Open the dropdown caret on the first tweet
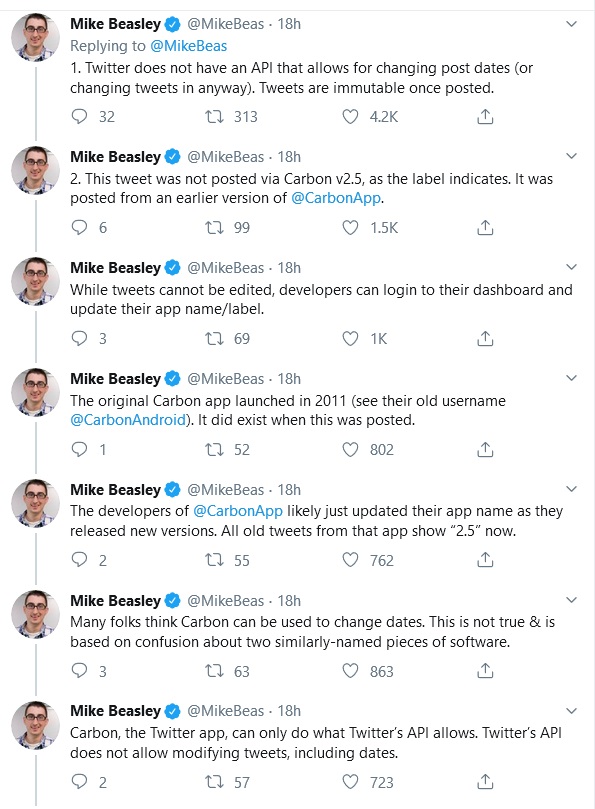The height and width of the screenshot is (809, 595). pos(571,24)
